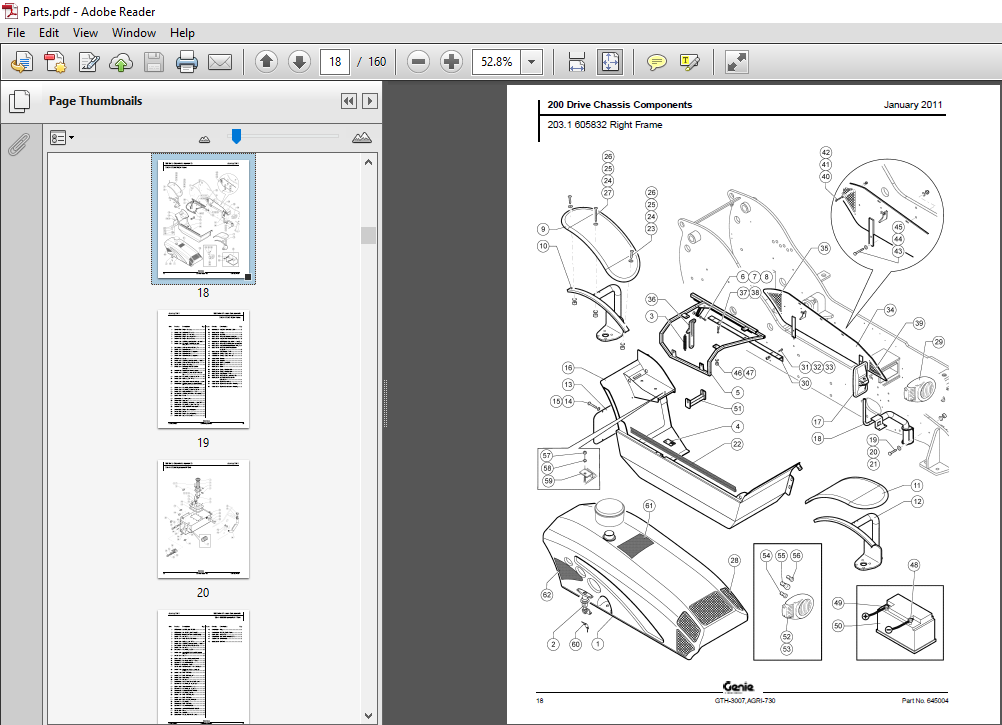Click the page number field showing 18
Screen dimensions: 1002x725
point(335,62)
